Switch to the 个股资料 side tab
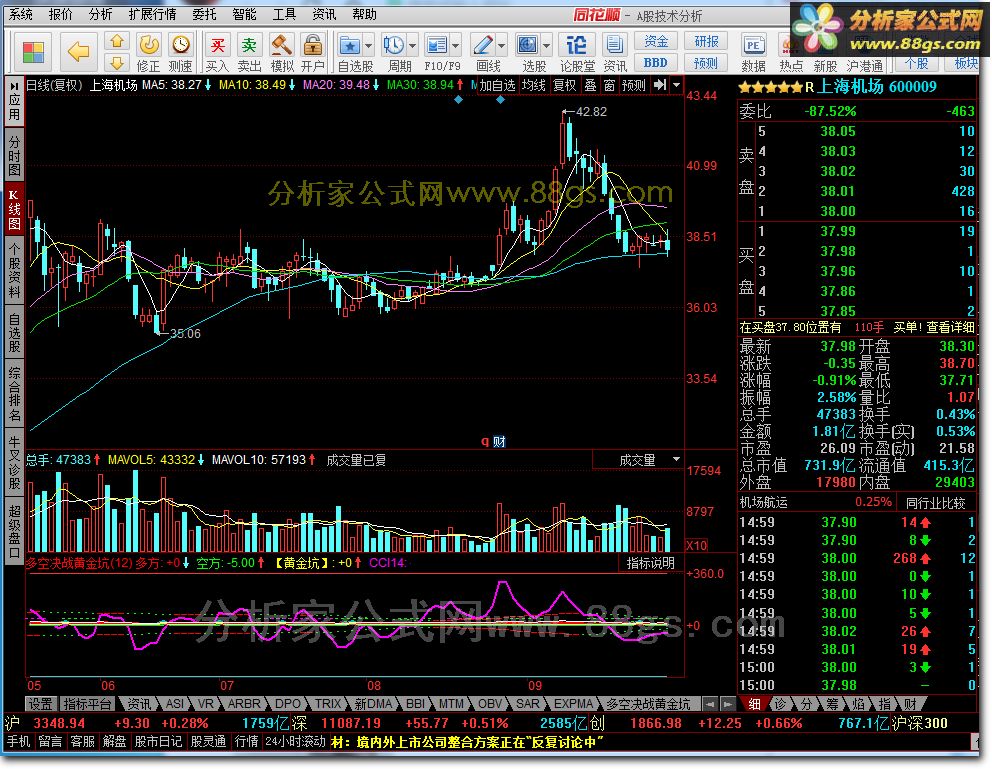 click(x=14, y=269)
